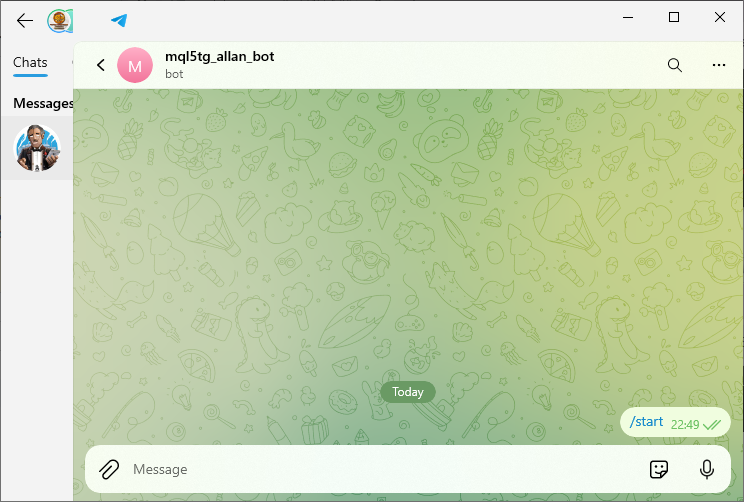The width and height of the screenshot is (744, 502).
Task: Attach a file with the paperclip
Action: pyautogui.click(x=109, y=469)
